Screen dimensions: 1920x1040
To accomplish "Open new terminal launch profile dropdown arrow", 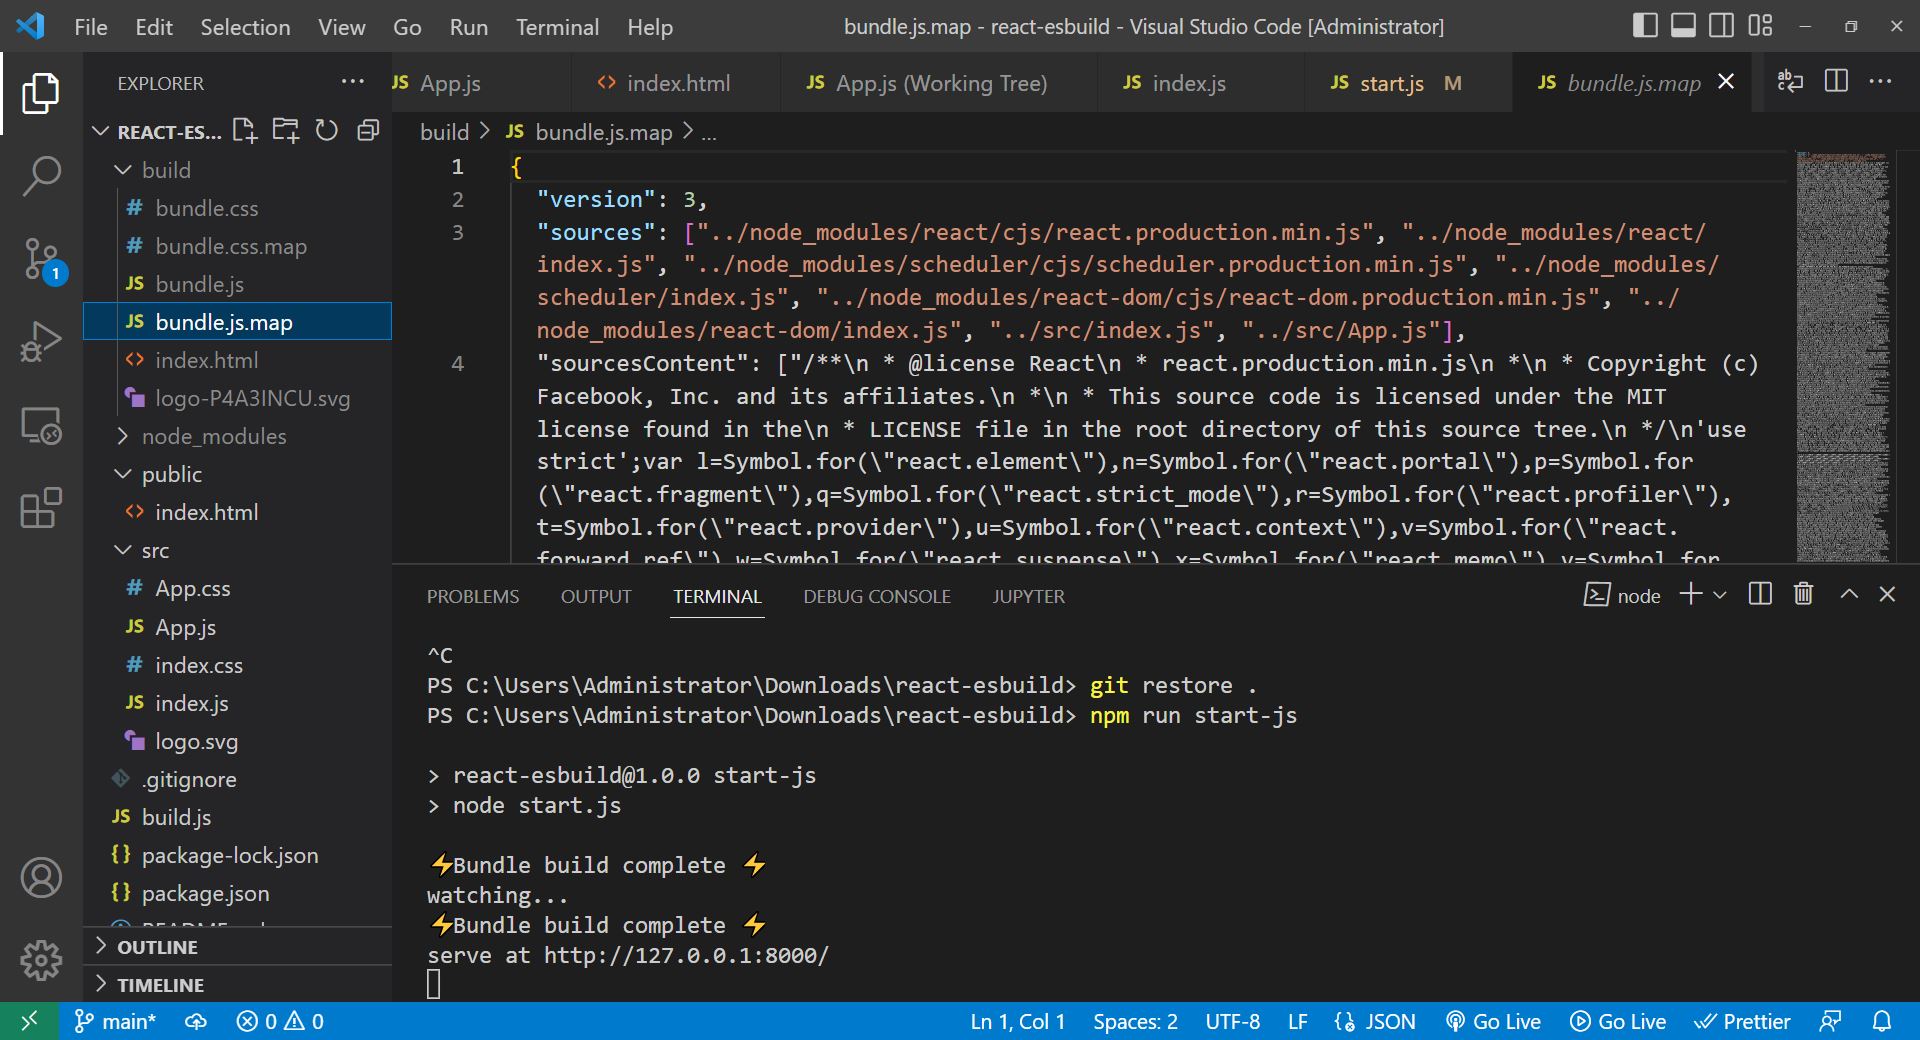I will [1720, 595].
